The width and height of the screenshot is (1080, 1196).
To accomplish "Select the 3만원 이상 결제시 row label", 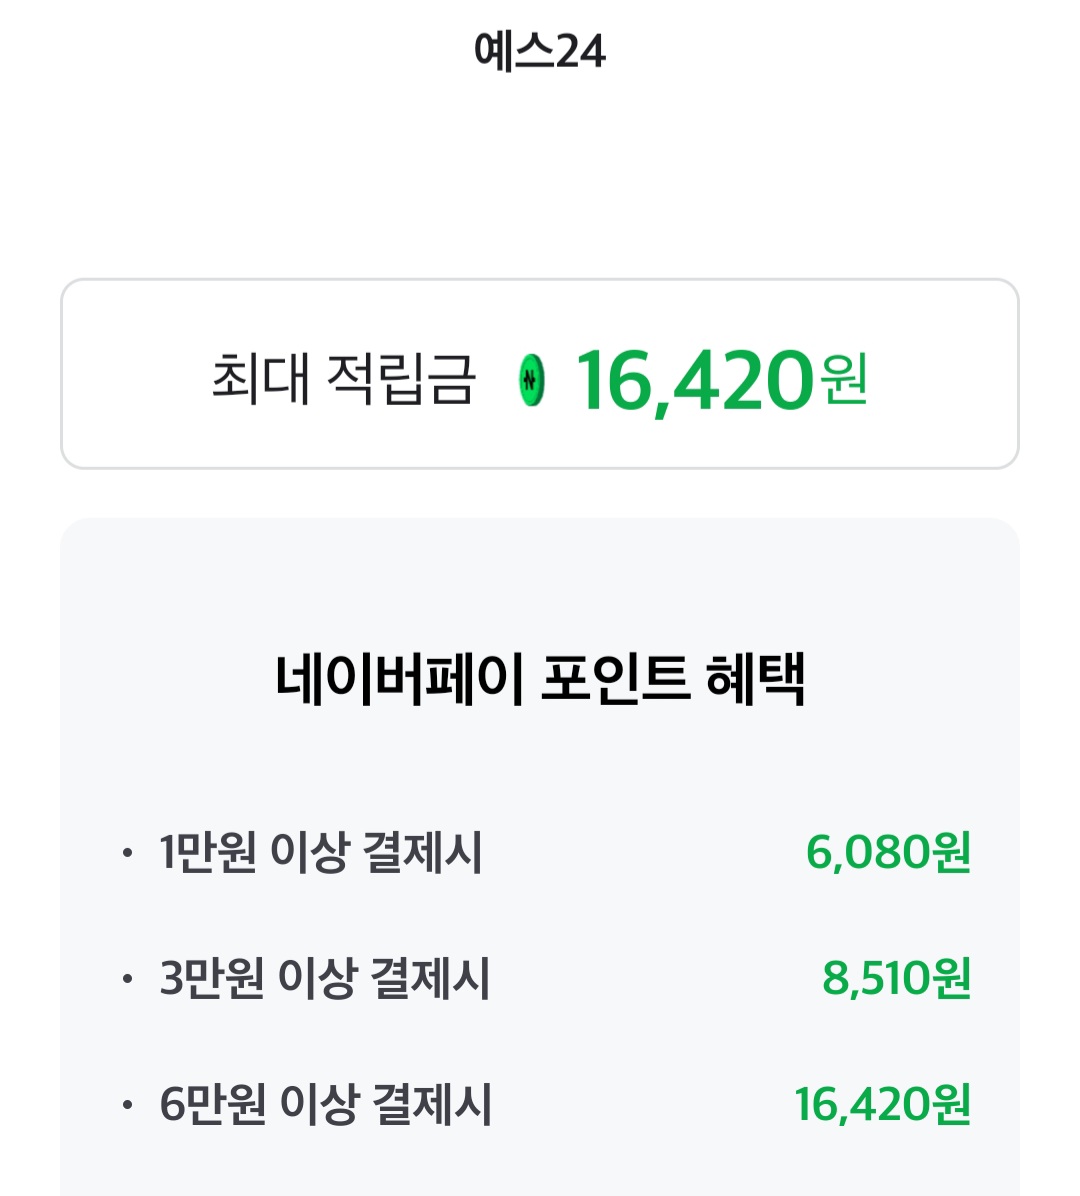I will point(325,978).
